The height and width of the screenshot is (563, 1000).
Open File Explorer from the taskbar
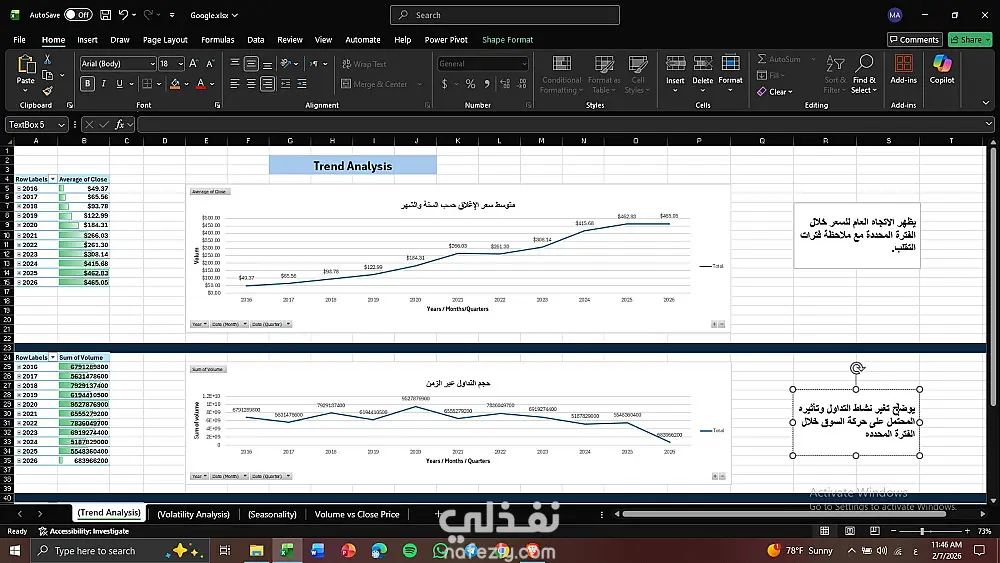coord(256,550)
